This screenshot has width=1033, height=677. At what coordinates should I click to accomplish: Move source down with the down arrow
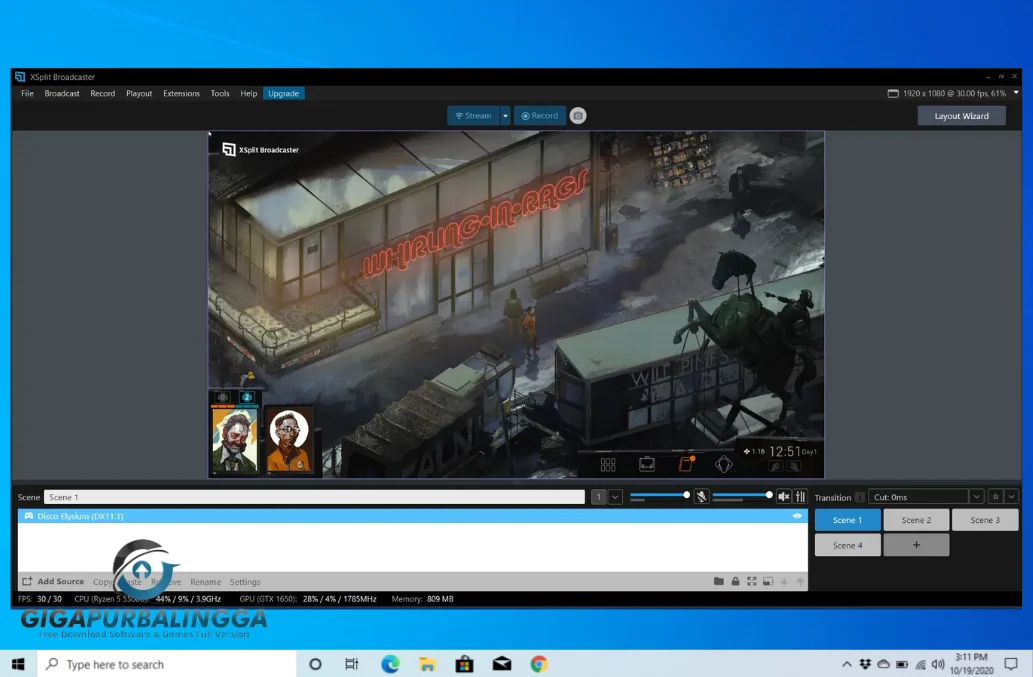[x=784, y=582]
